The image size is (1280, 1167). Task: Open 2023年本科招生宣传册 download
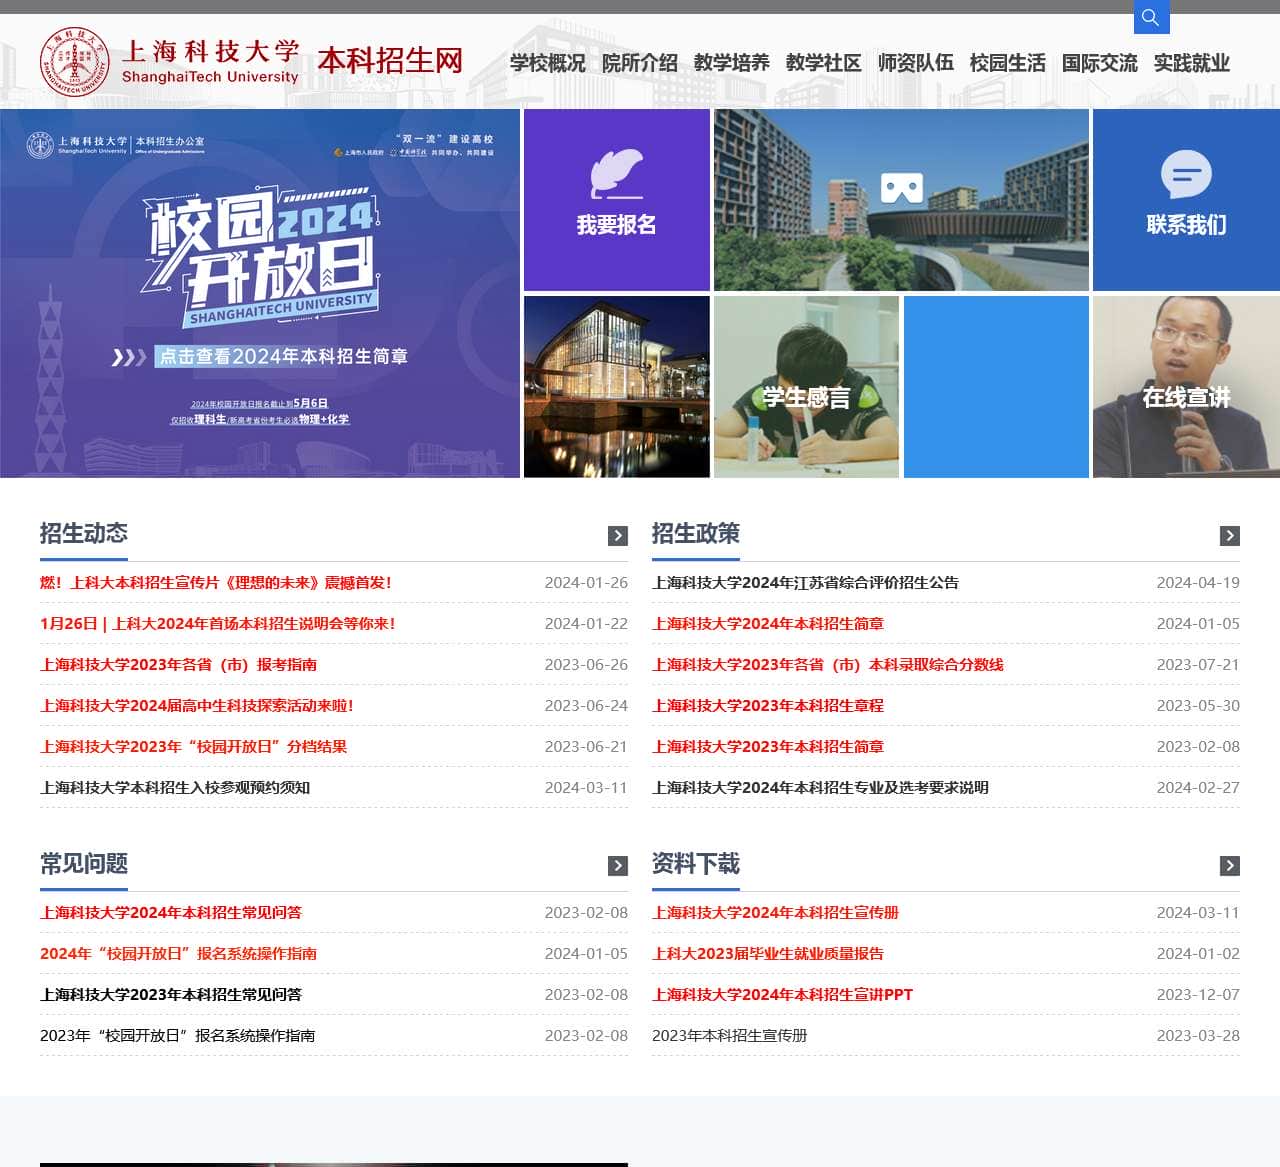730,1036
